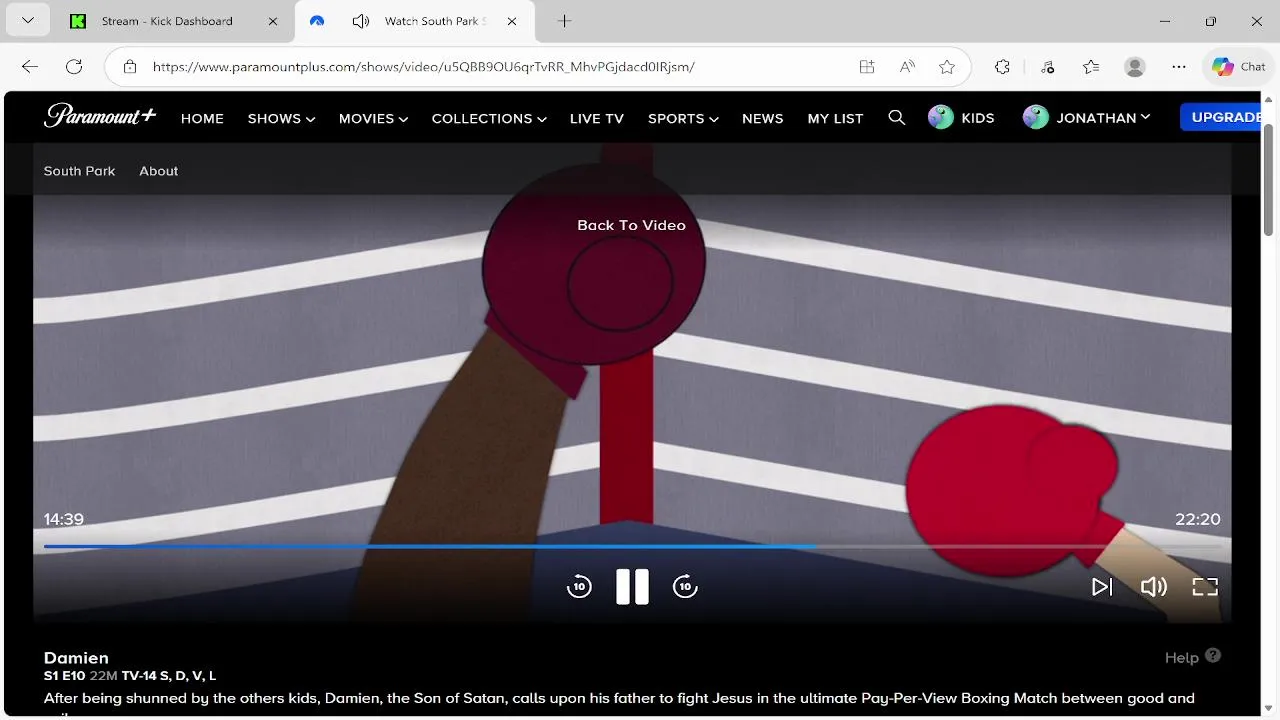Open Copilot Chat button
The width and height of the screenshot is (1280, 720).
tap(1239, 67)
